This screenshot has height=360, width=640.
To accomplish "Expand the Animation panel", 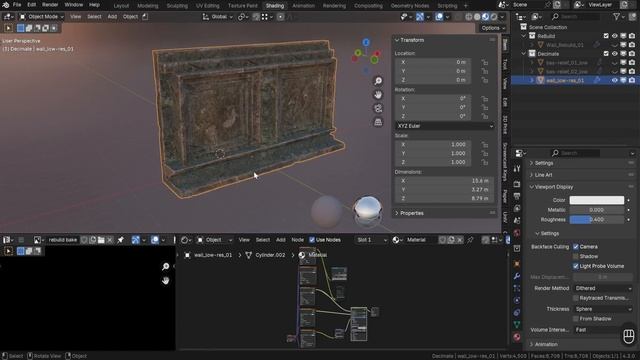I will pyautogui.click(x=546, y=344).
